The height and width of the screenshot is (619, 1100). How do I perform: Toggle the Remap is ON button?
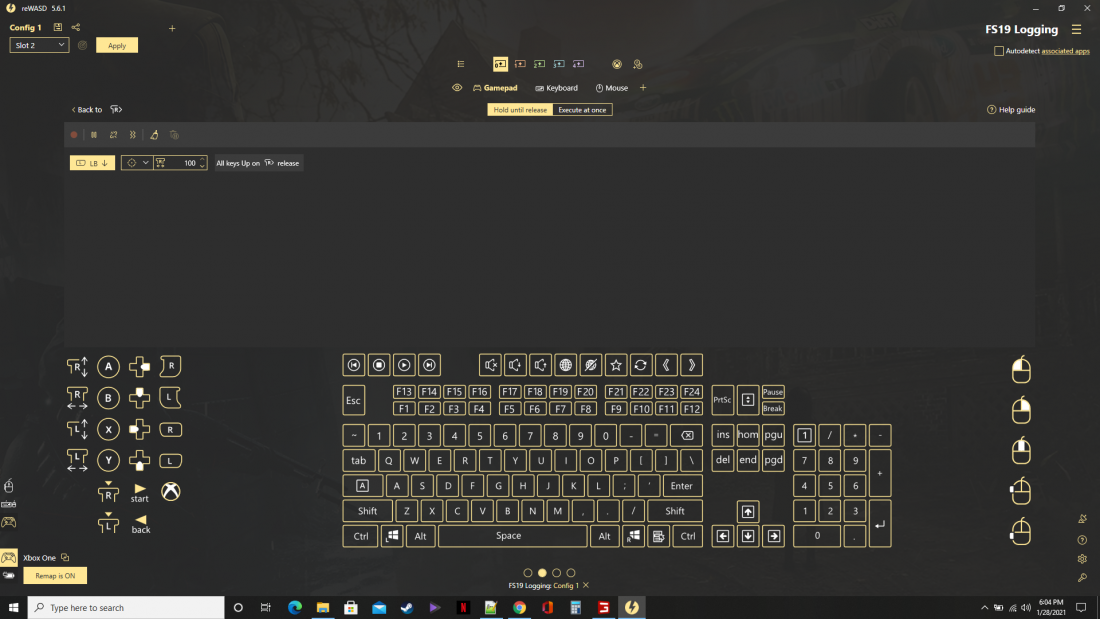coord(55,576)
